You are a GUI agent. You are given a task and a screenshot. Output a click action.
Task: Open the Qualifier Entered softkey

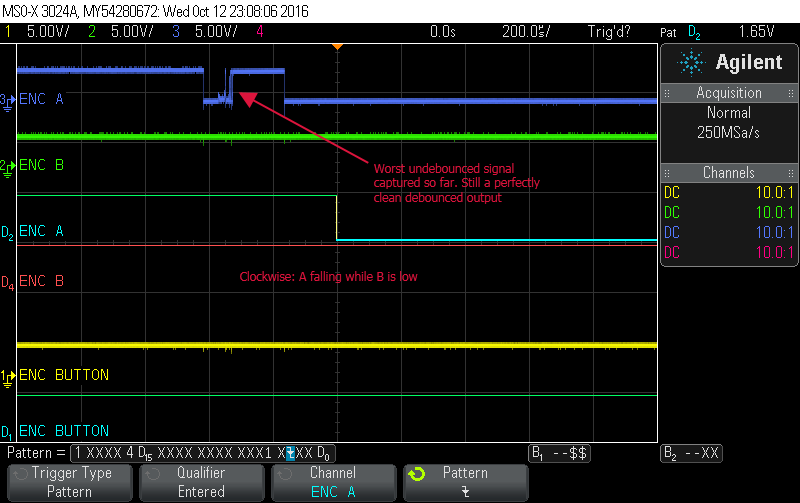tap(201, 482)
